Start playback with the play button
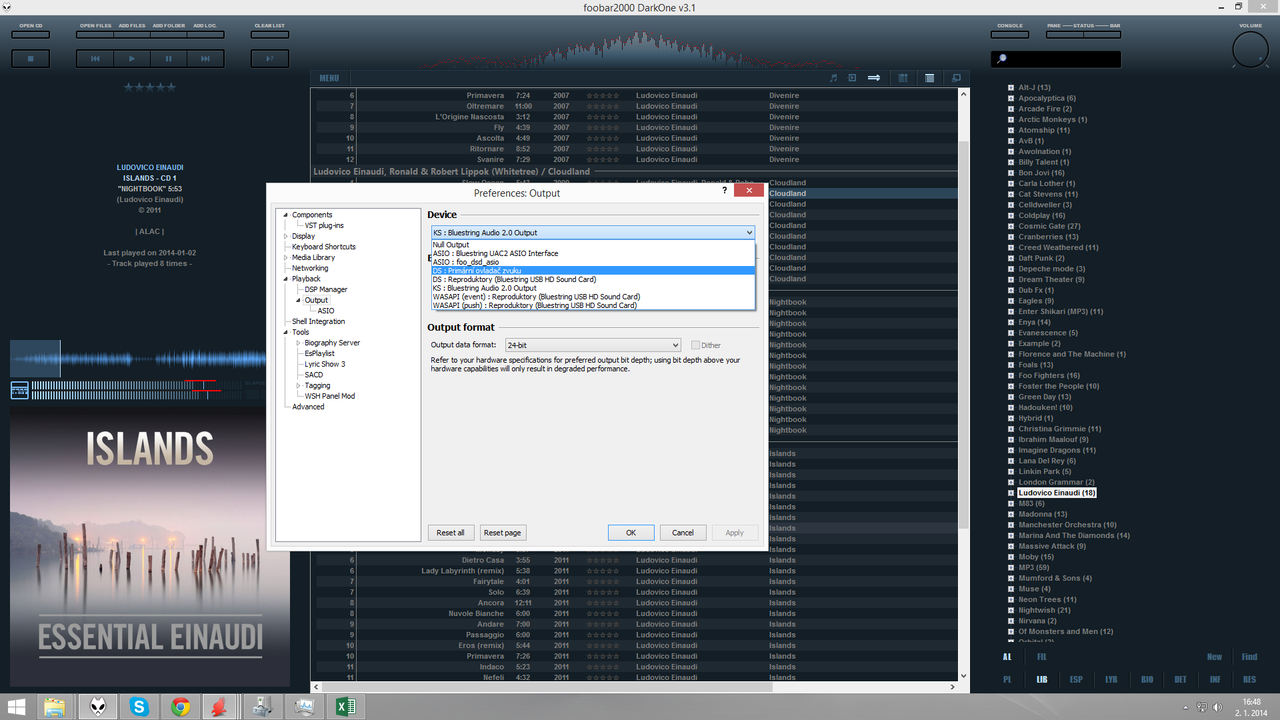This screenshot has width=1280, height=720. [131, 59]
